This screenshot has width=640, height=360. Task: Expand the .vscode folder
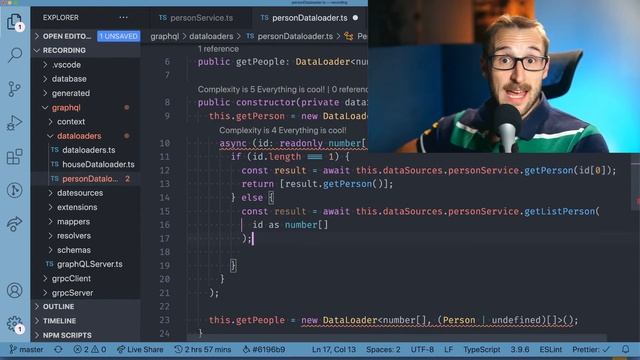point(86,64)
